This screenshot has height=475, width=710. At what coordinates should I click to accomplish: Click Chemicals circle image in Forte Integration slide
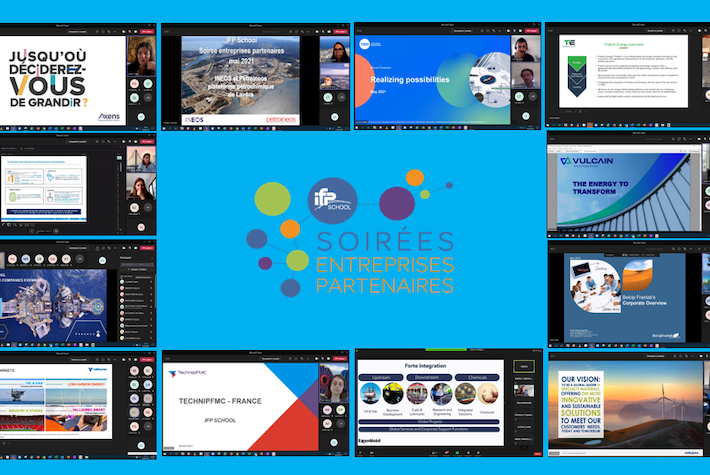[489, 392]
